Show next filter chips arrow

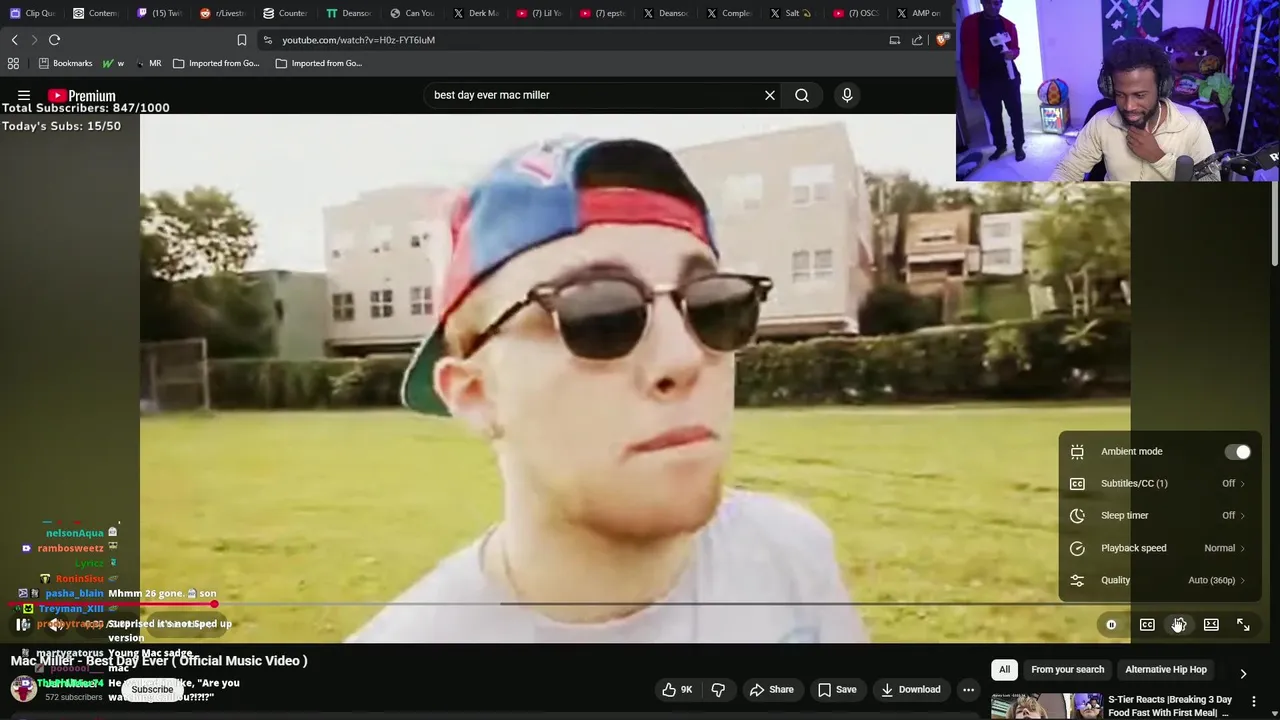(x=1243, y=674)
